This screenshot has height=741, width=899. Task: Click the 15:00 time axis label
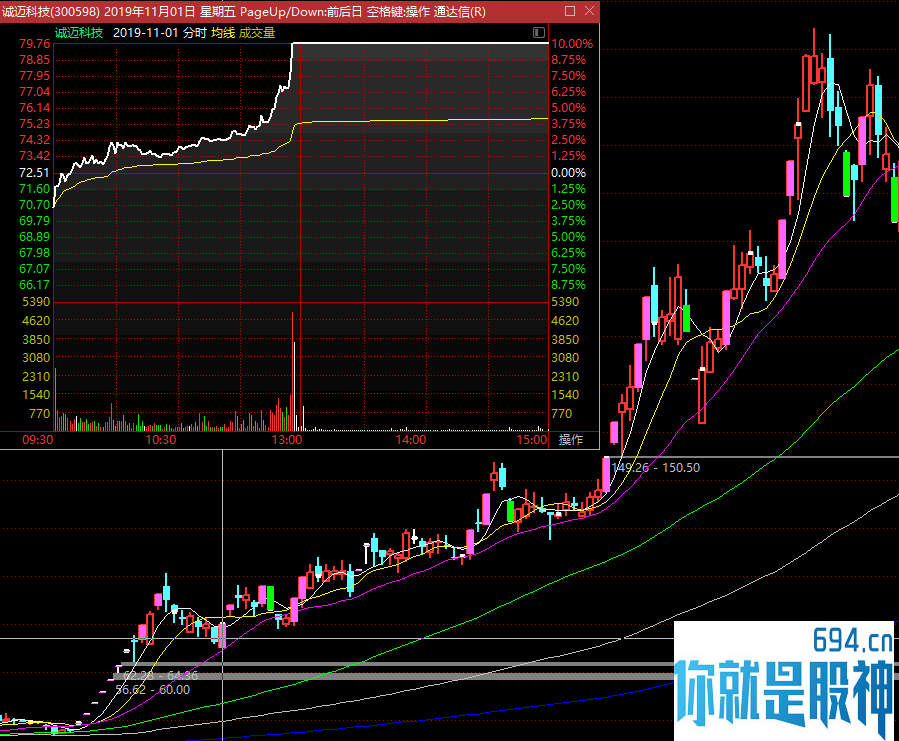pyautogui.click(x=532, y=440)
